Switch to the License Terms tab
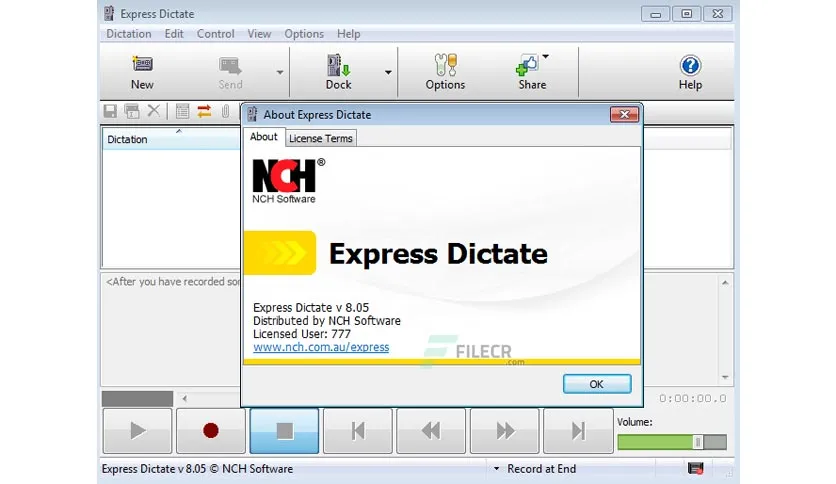The height and width of the screenshot is (484, 836). 321,139
